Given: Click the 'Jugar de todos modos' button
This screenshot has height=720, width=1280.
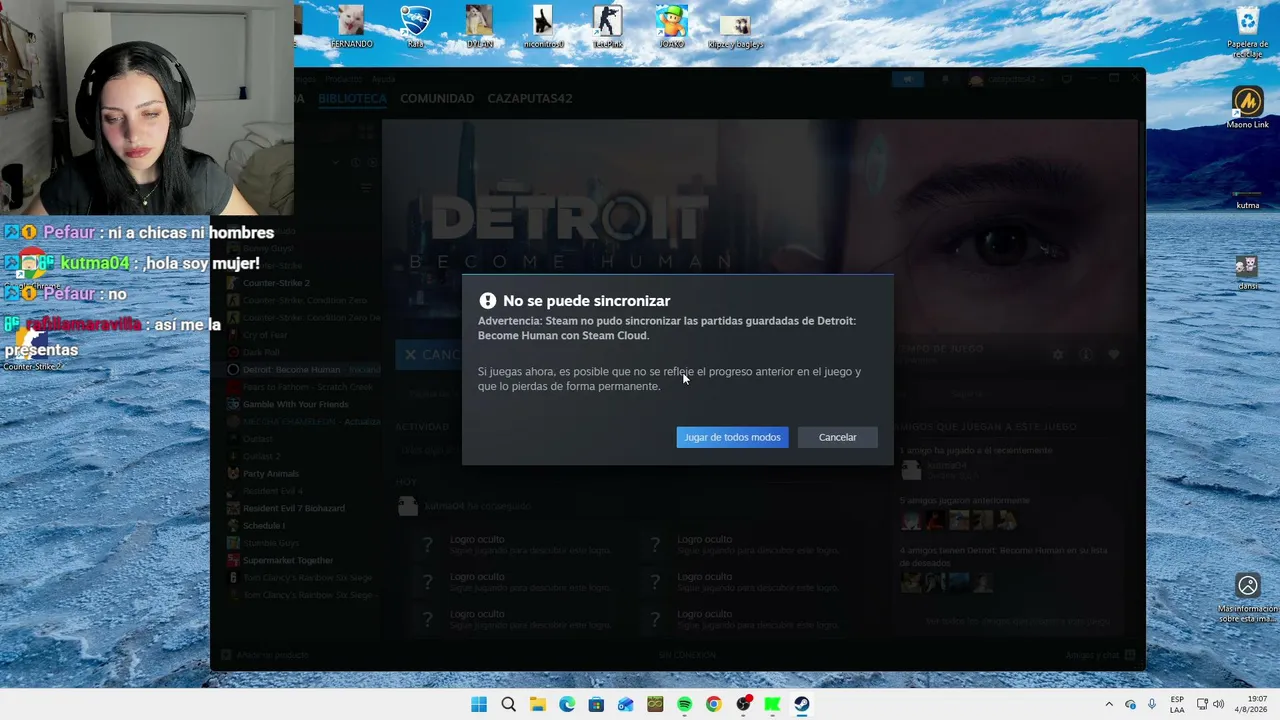Looking at the screenshot, I should [x=732, y=437].
